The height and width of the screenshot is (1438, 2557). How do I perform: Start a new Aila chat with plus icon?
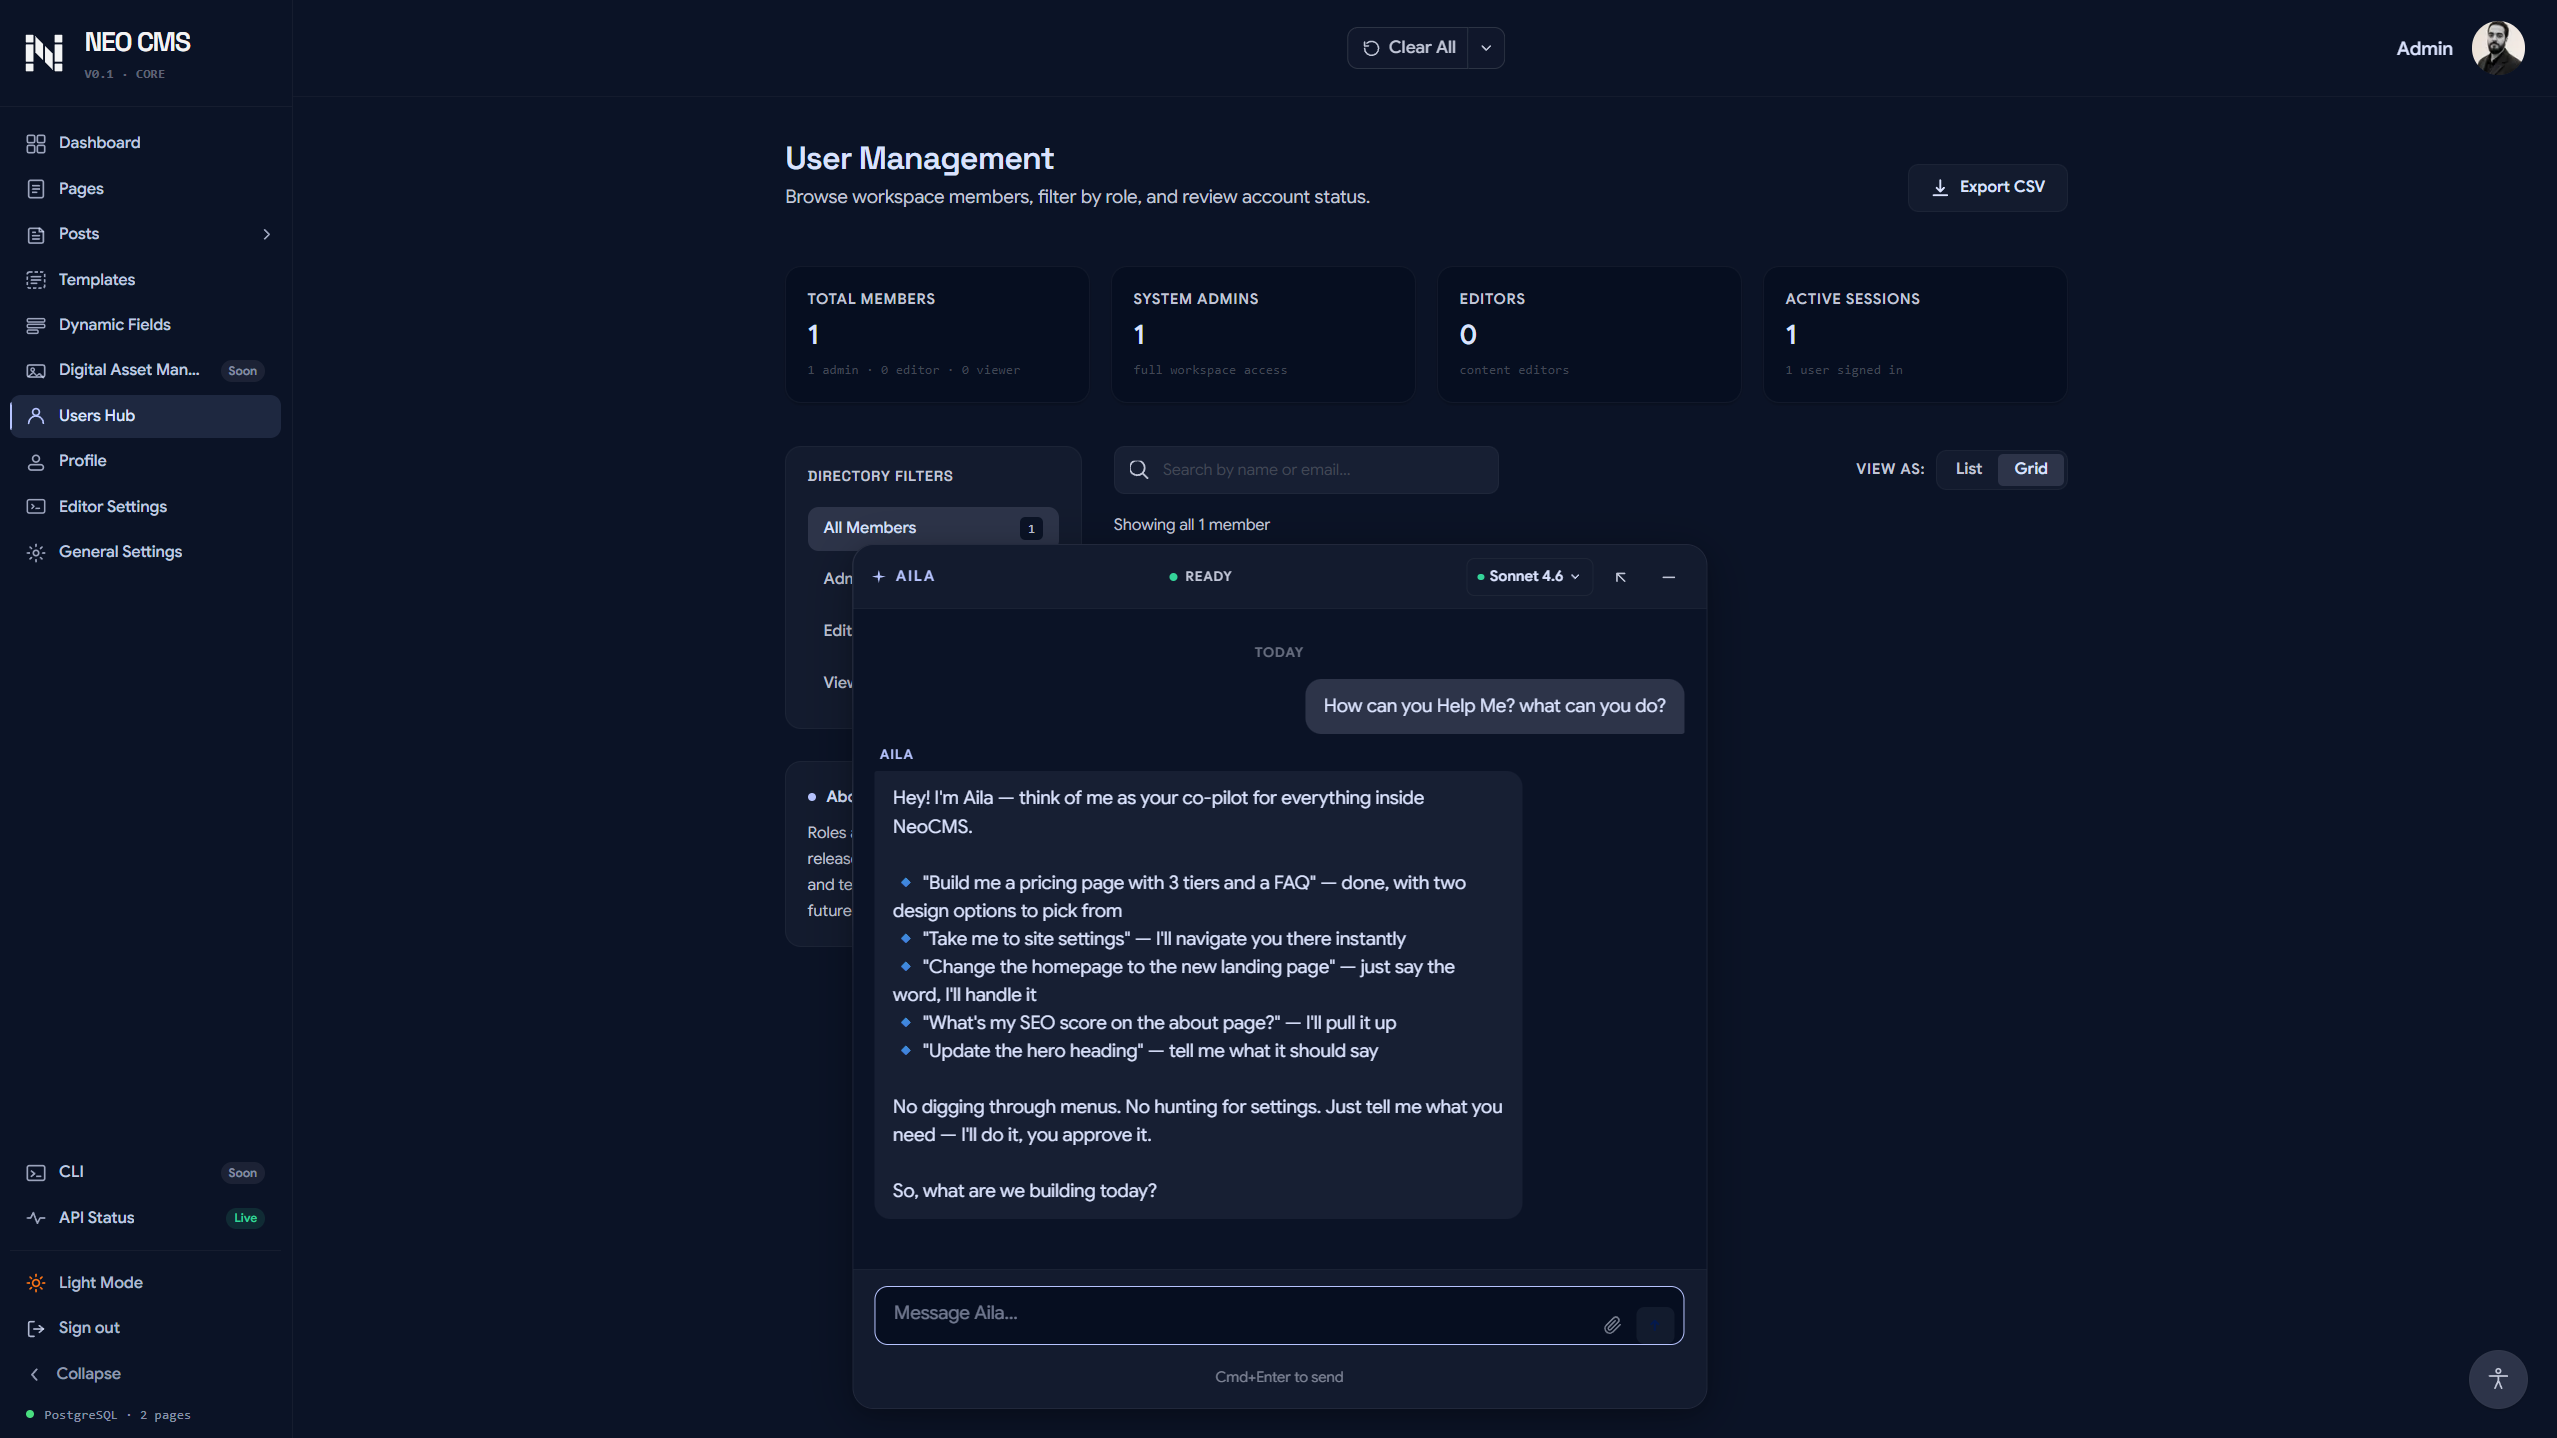click(x=879, y=576)
